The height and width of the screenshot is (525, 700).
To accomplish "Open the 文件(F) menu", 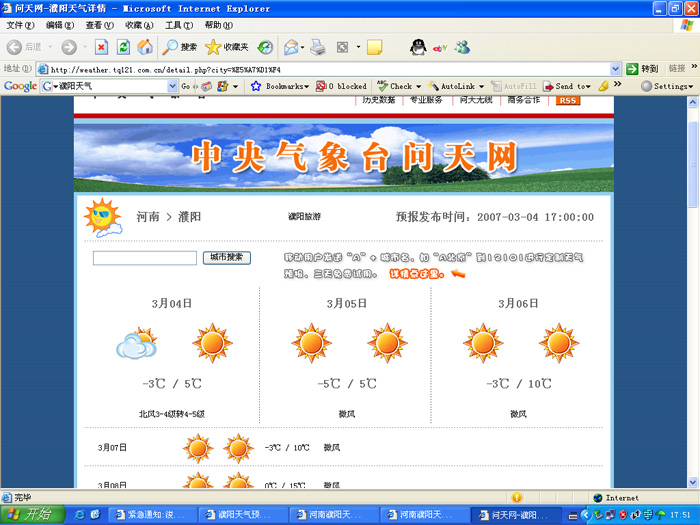I will [x=20, y=25].
